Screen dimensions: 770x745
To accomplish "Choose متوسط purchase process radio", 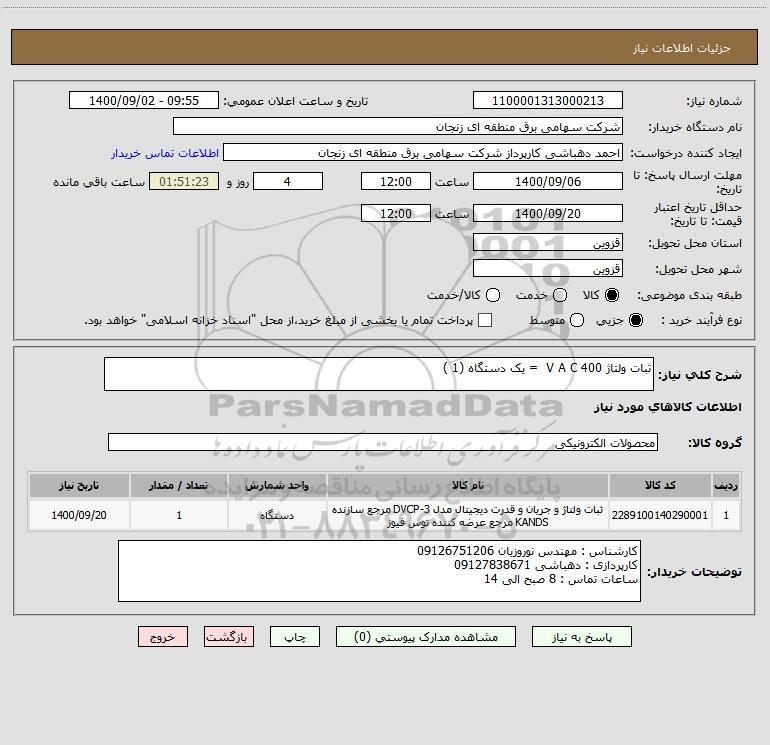I will coord(577,321).
